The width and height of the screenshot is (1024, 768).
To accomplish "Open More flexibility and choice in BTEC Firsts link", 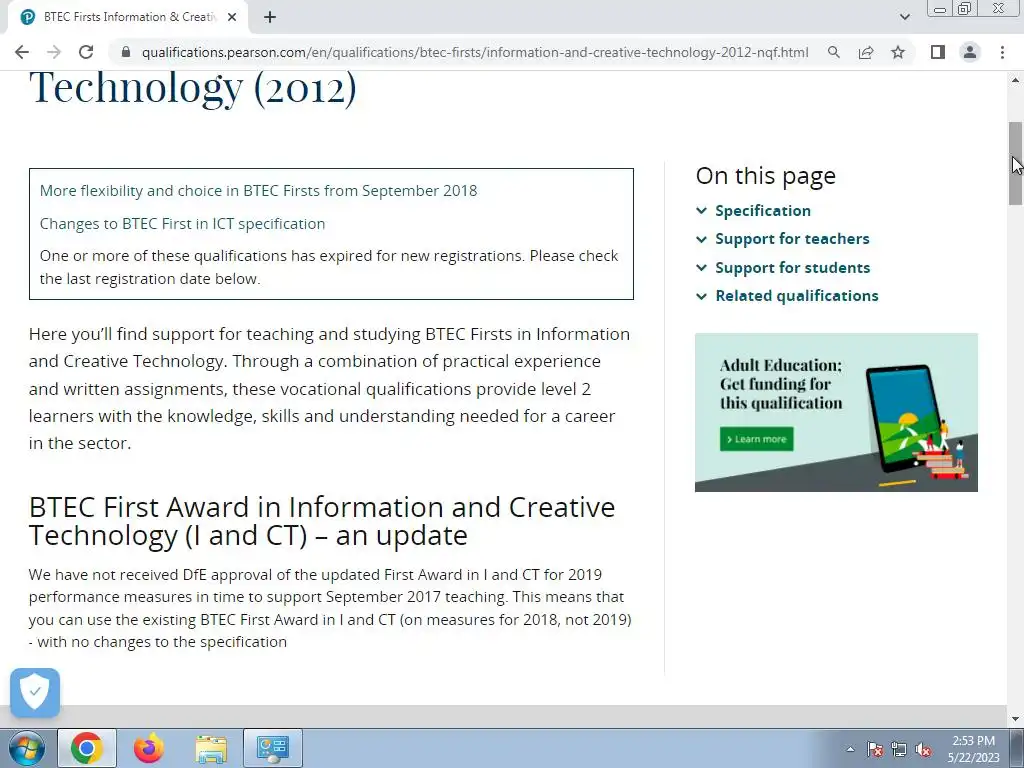I will (x=259, y=191).
